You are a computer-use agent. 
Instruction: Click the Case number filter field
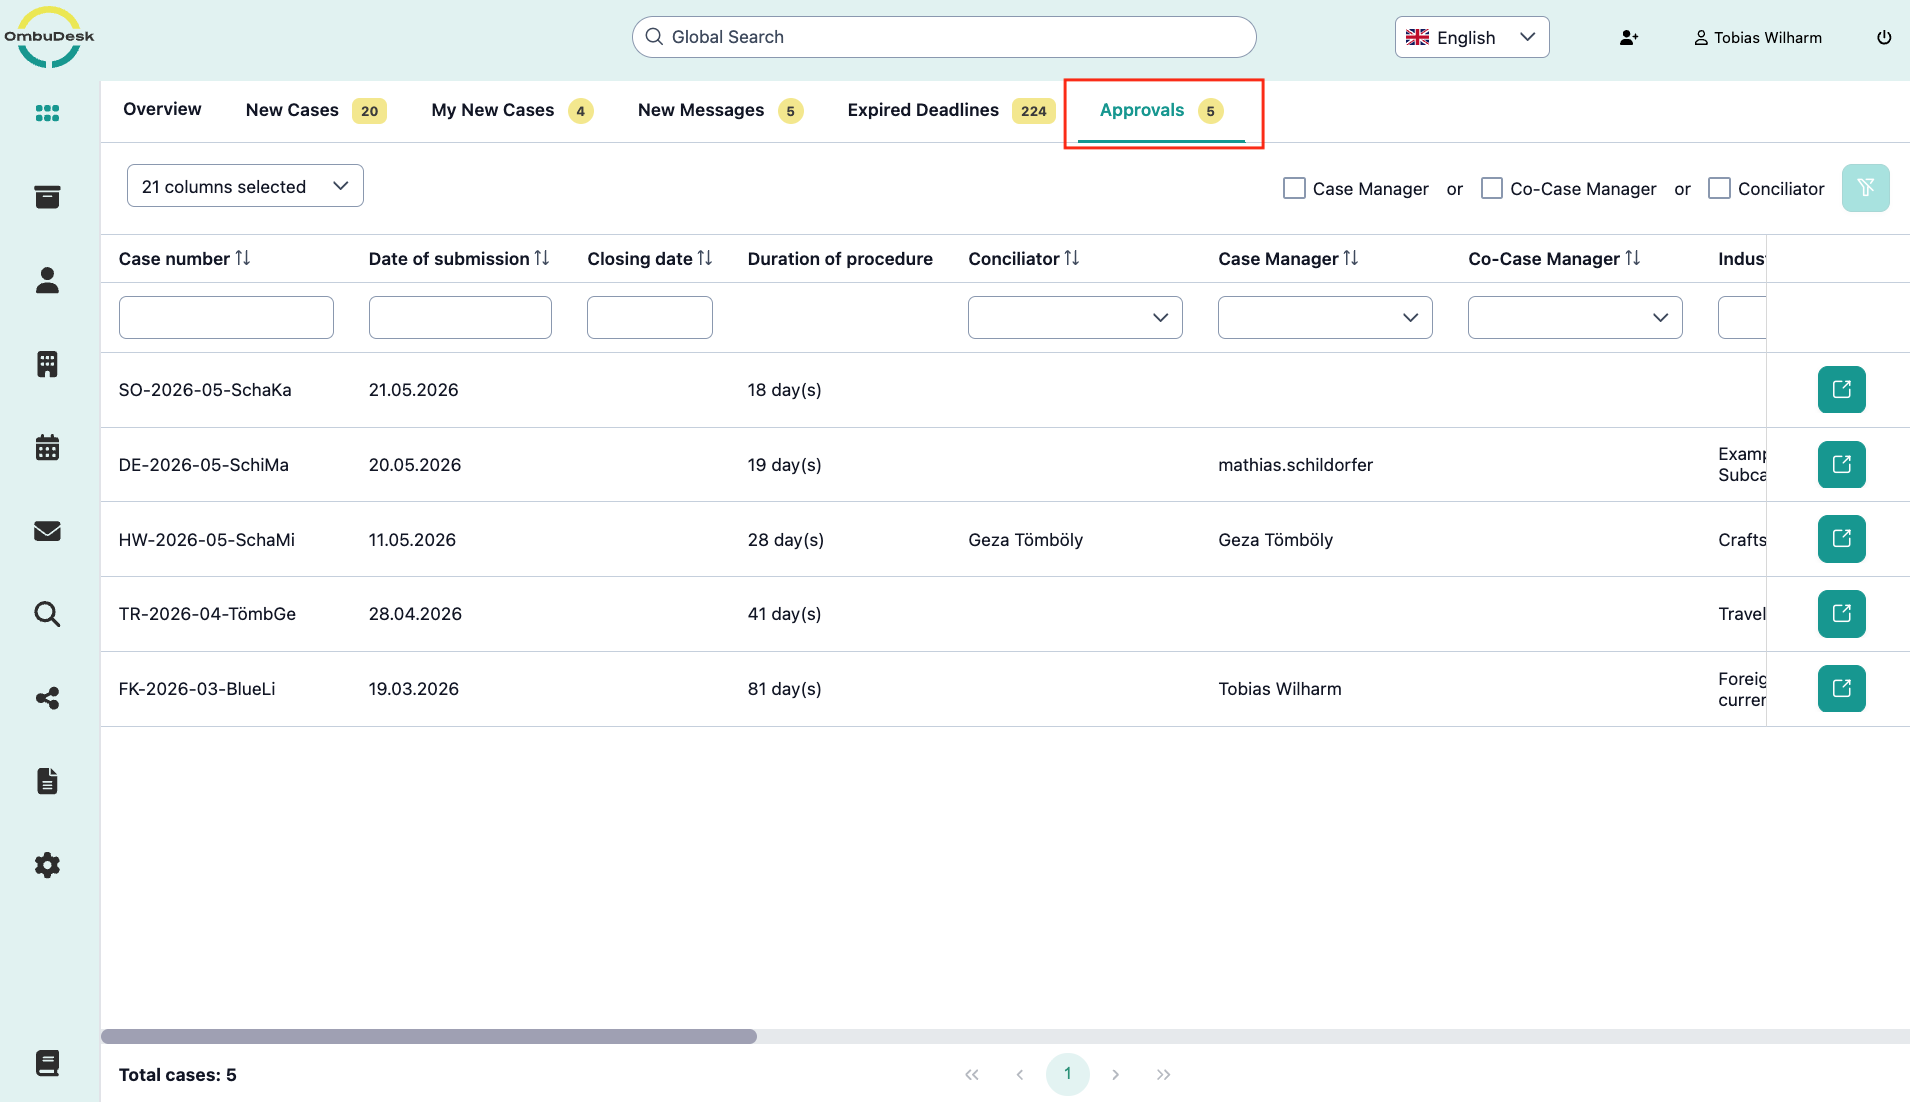coord(226,317)
